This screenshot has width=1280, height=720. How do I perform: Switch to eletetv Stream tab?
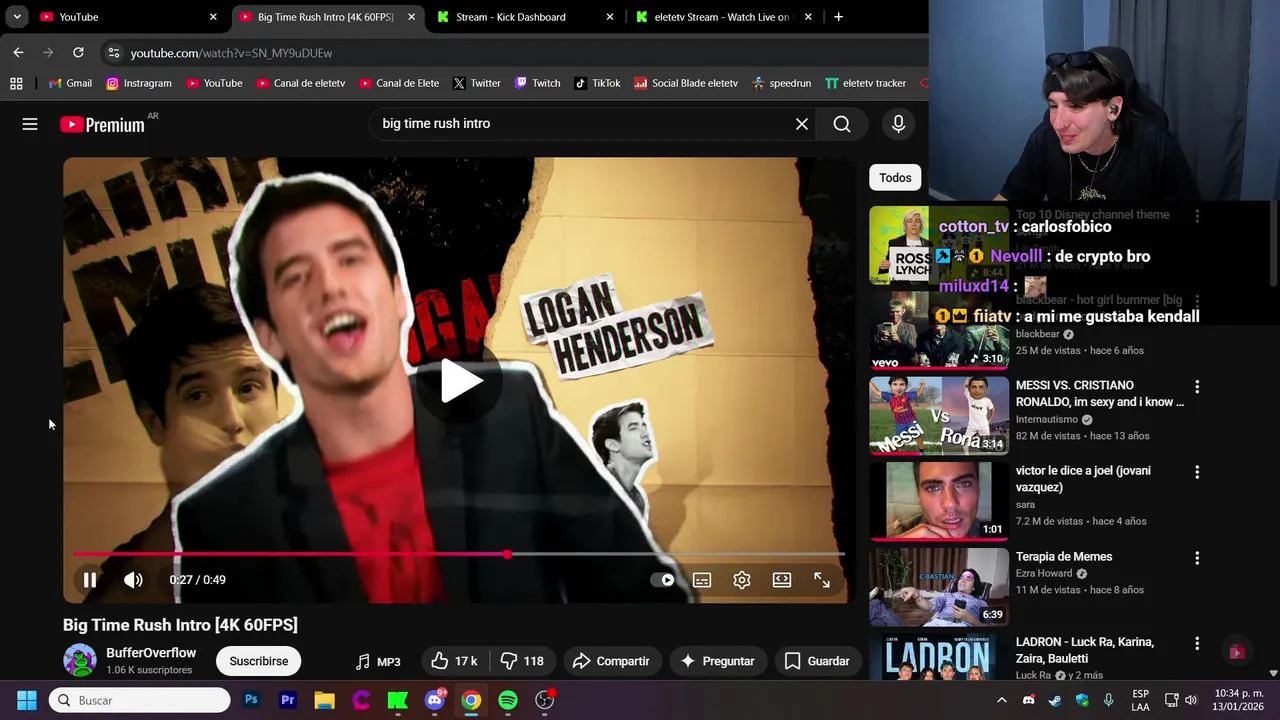pyautogui.click(x=725, y=17)
